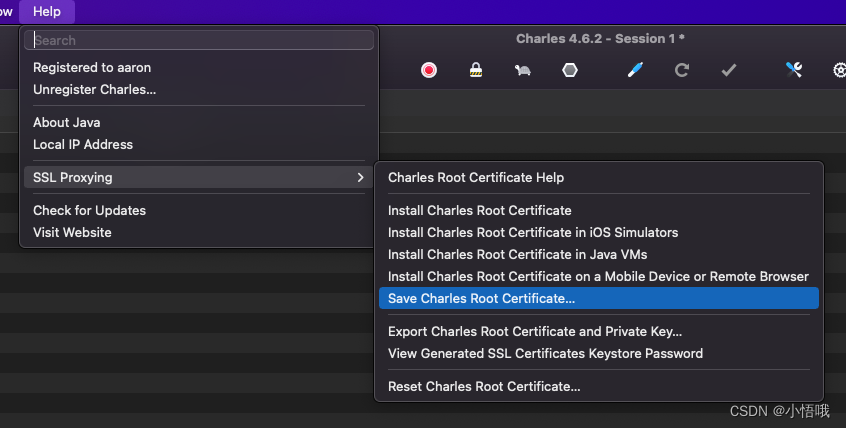Viewport: 846px width, 428px height.
Task: Open the settings gear icon
Action: 840,70
